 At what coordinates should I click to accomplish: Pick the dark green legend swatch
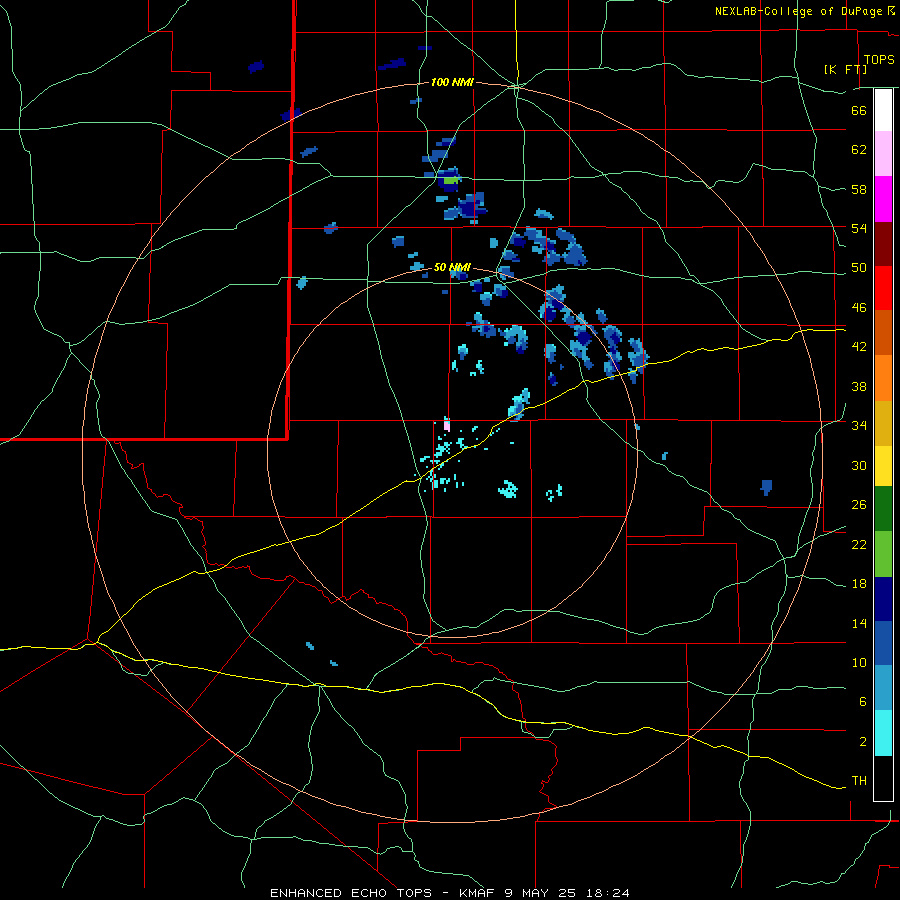pos(883,509)
